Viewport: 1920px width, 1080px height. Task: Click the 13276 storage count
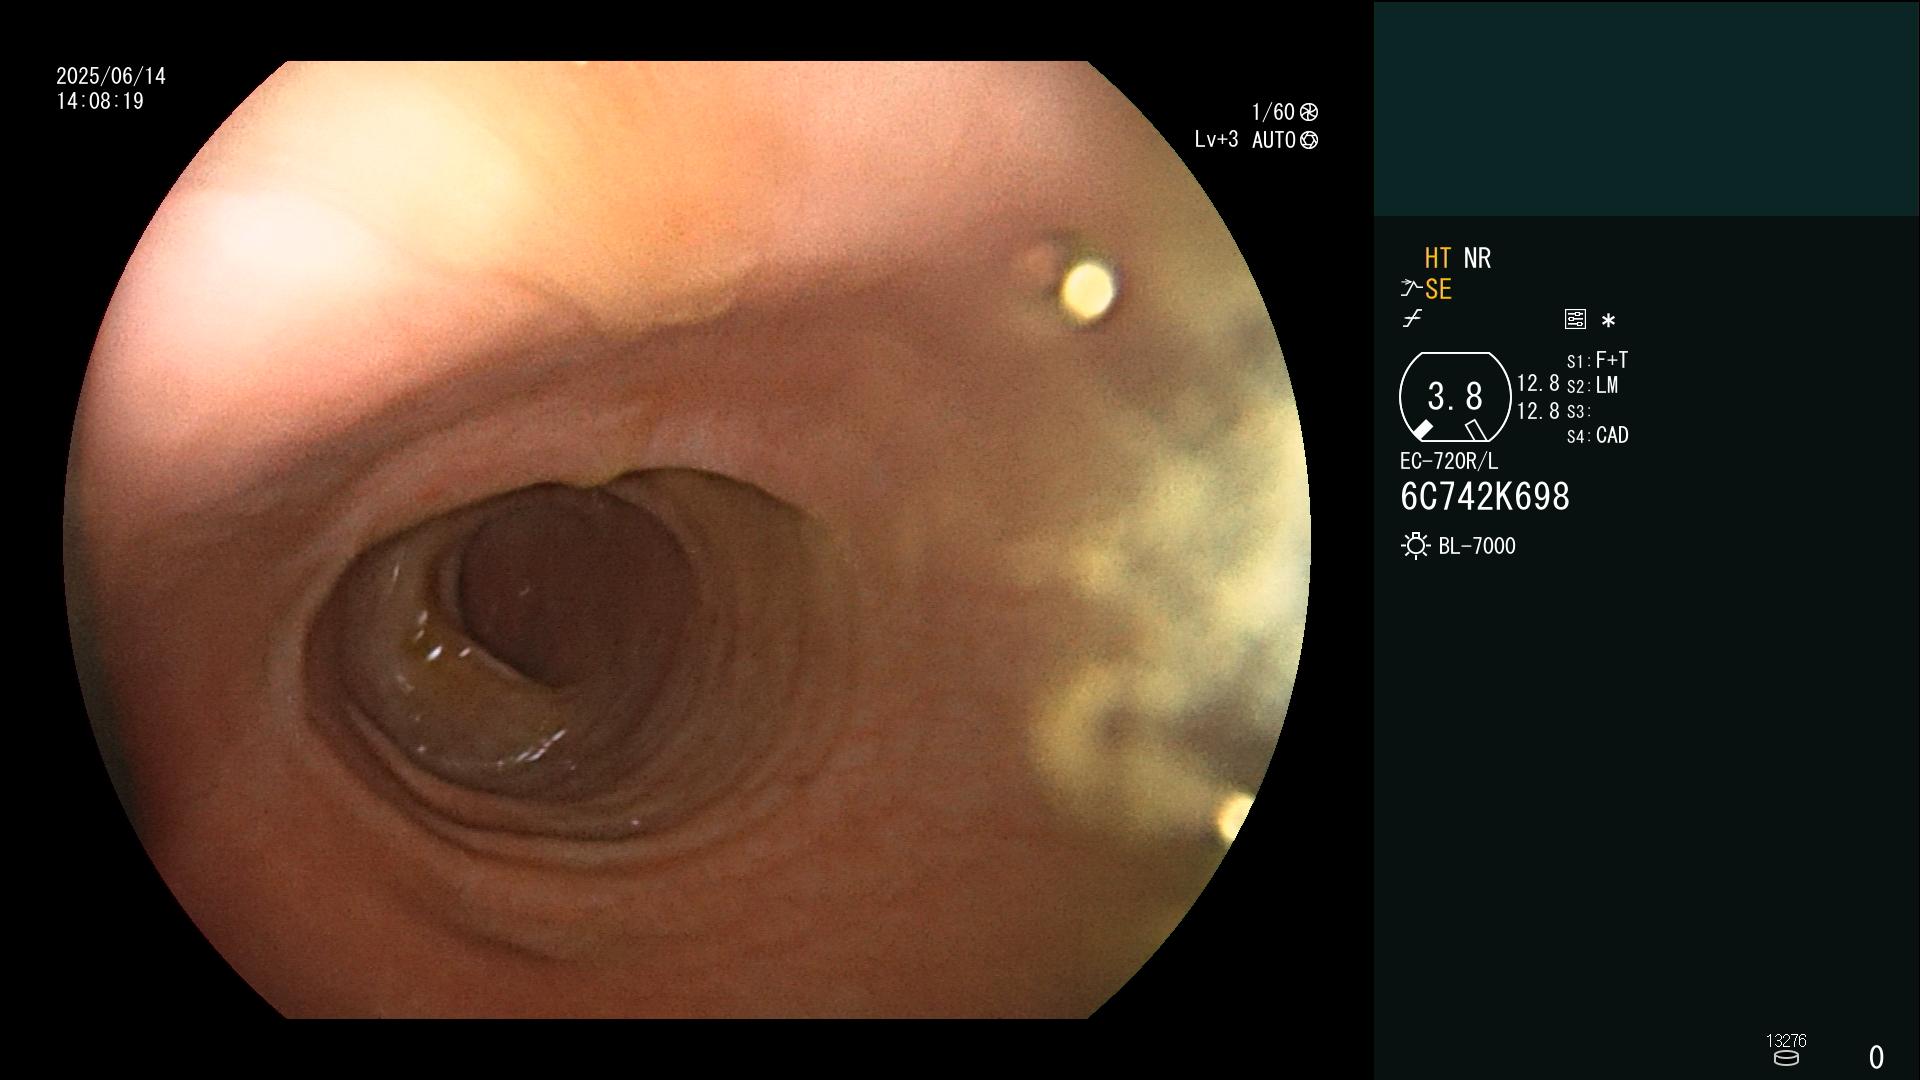(x=1786, y=1041)
